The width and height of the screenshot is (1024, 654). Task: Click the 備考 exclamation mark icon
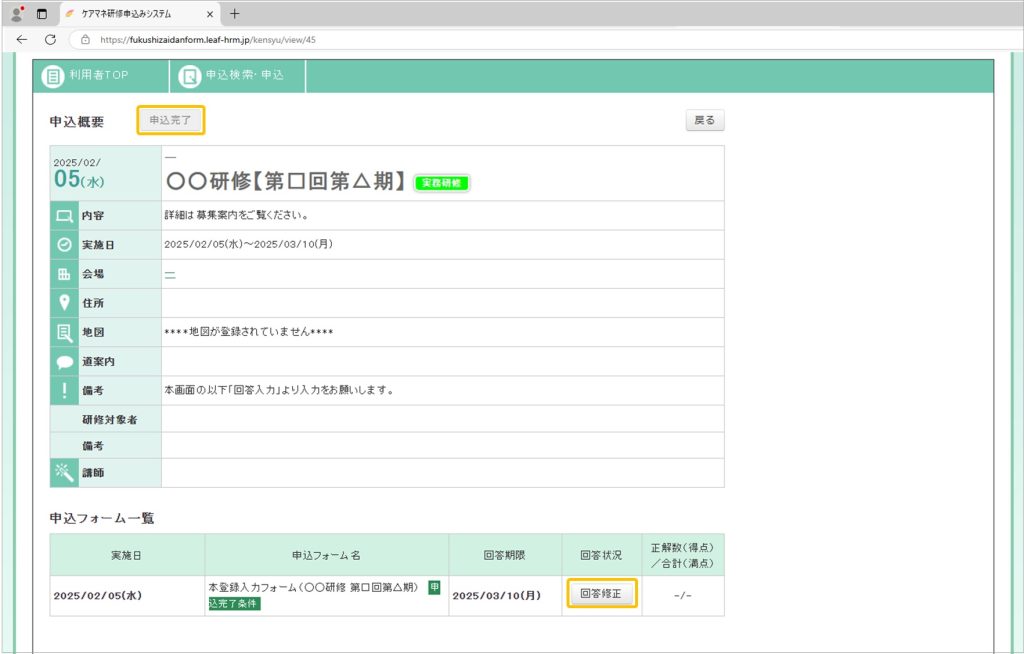(x=65, y=390)
